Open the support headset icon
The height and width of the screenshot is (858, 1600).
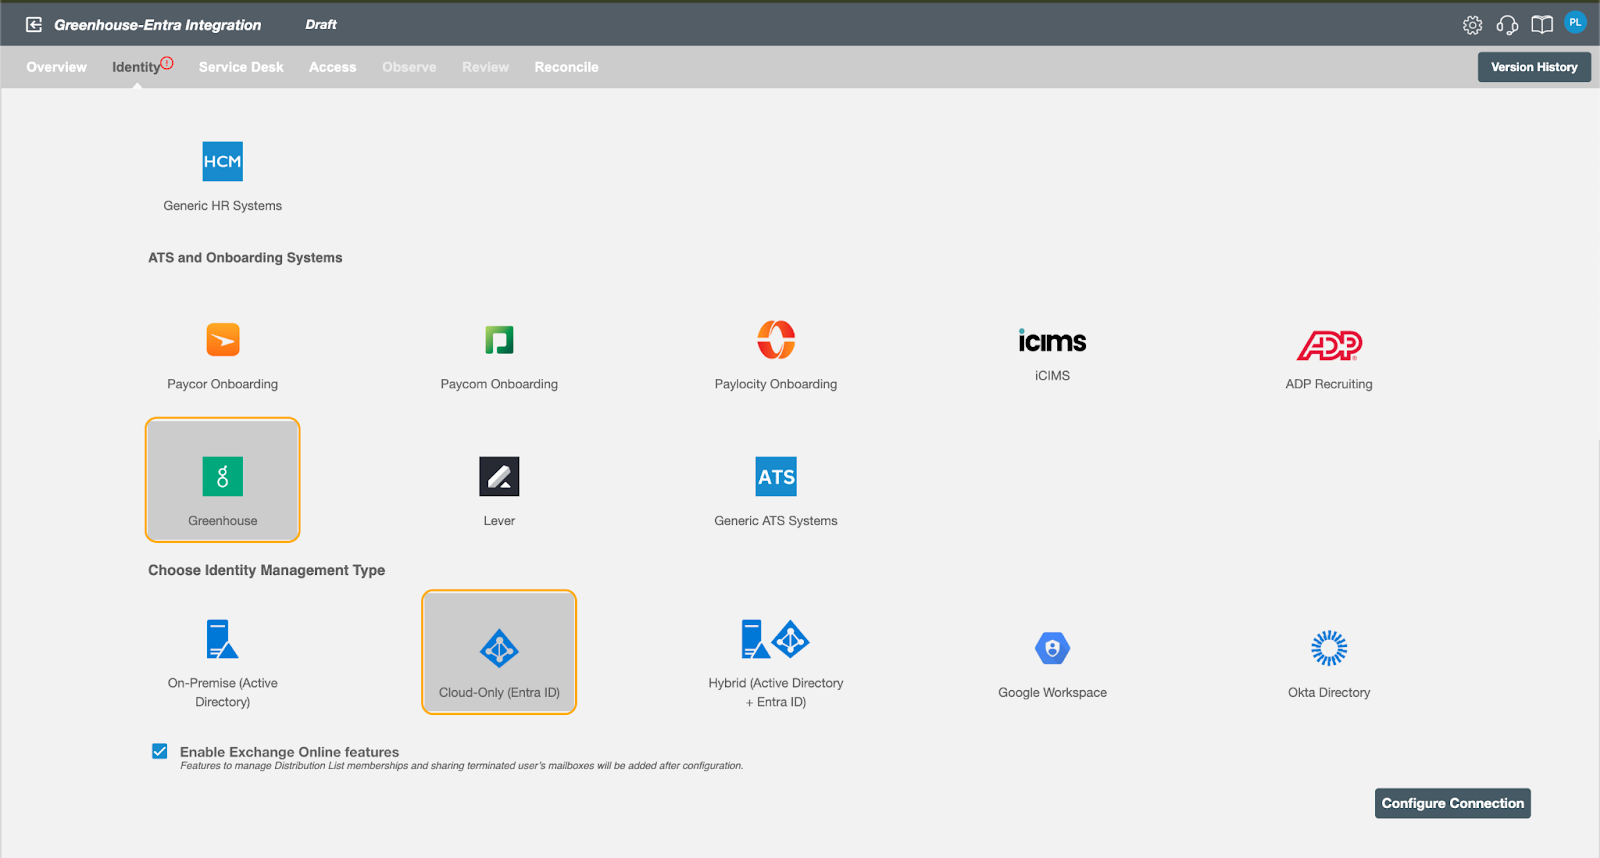click(x=1507, y=25)
